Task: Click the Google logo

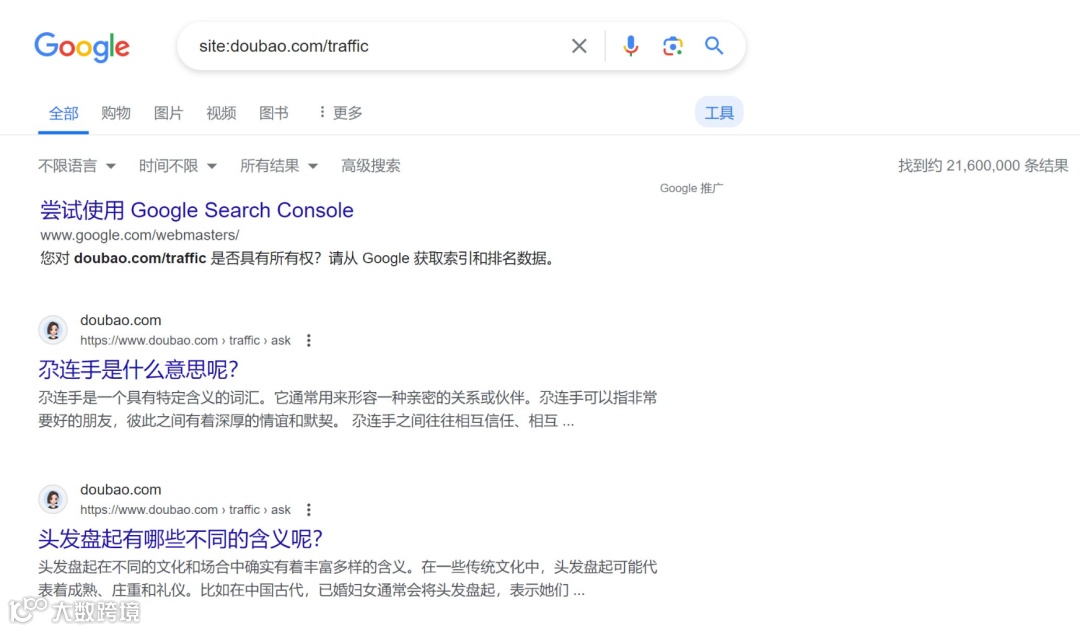Action: tap(82, 47)
